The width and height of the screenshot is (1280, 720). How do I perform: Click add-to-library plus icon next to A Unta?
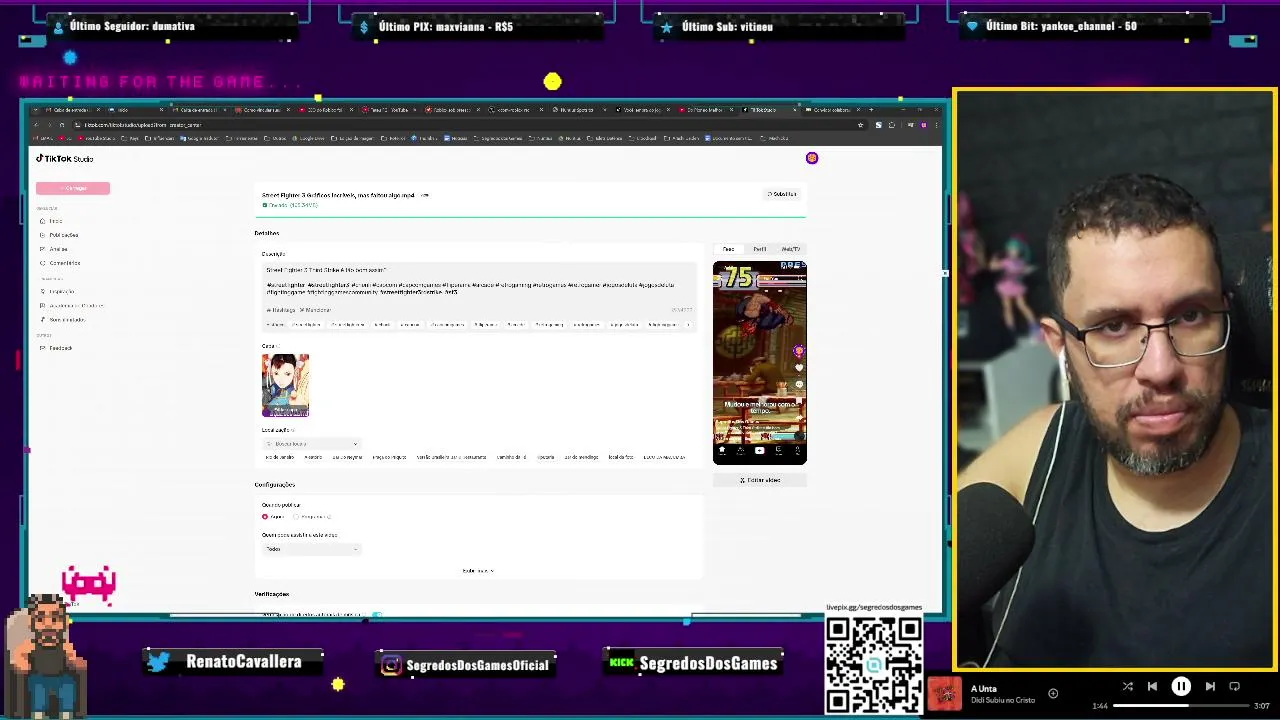click(x=1053, y=693)
